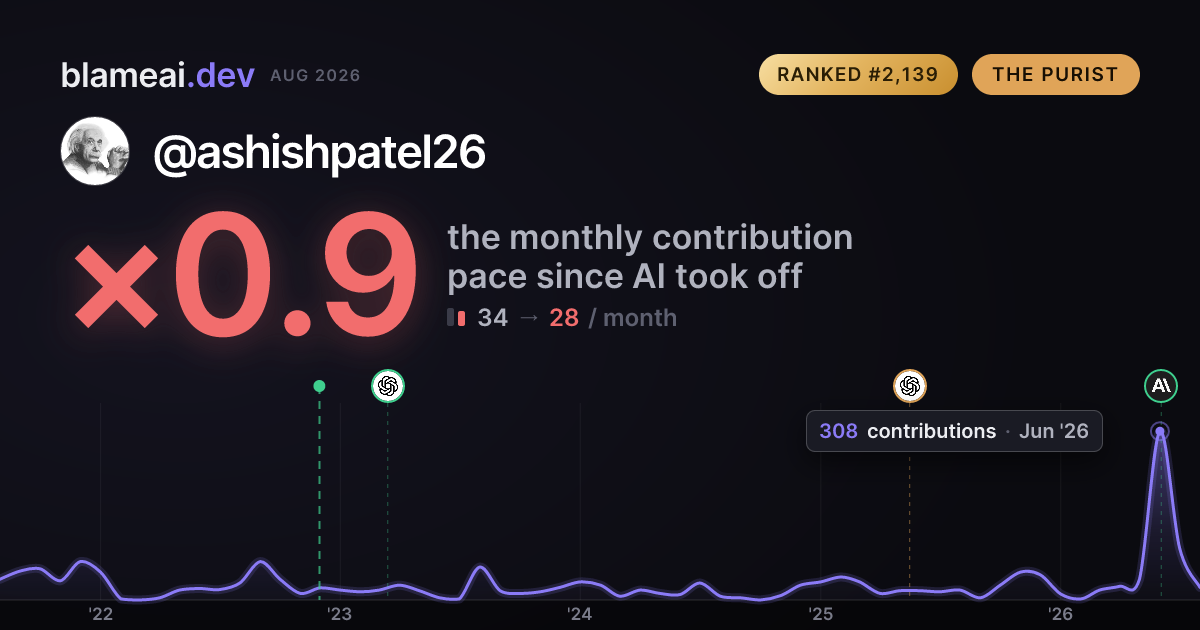Click the orange-ringed OpenAI marker icon

pyautogui.click(x=910, y=386)
